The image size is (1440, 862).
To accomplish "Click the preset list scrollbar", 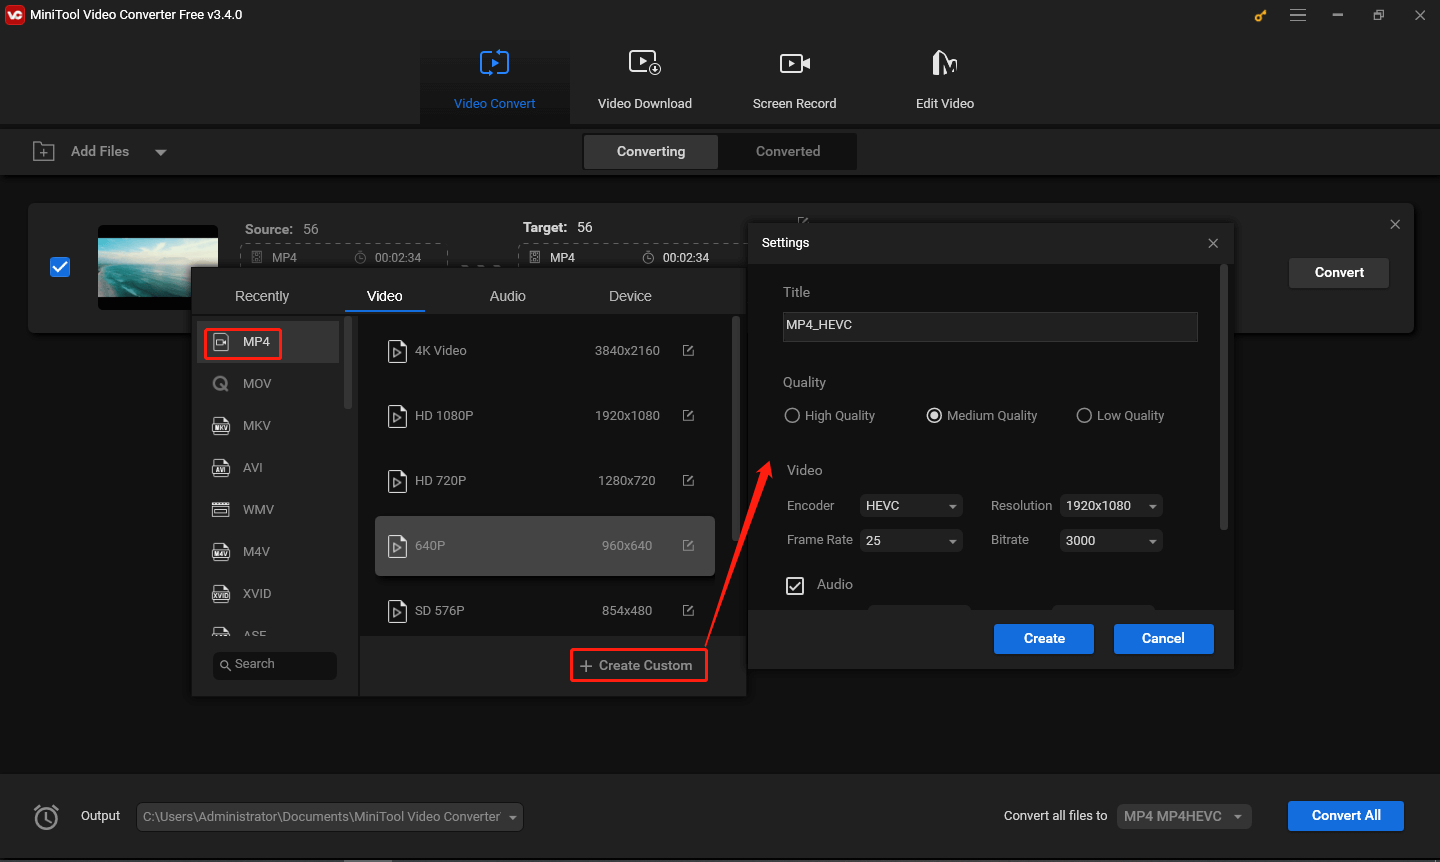I will click(736, 430).
